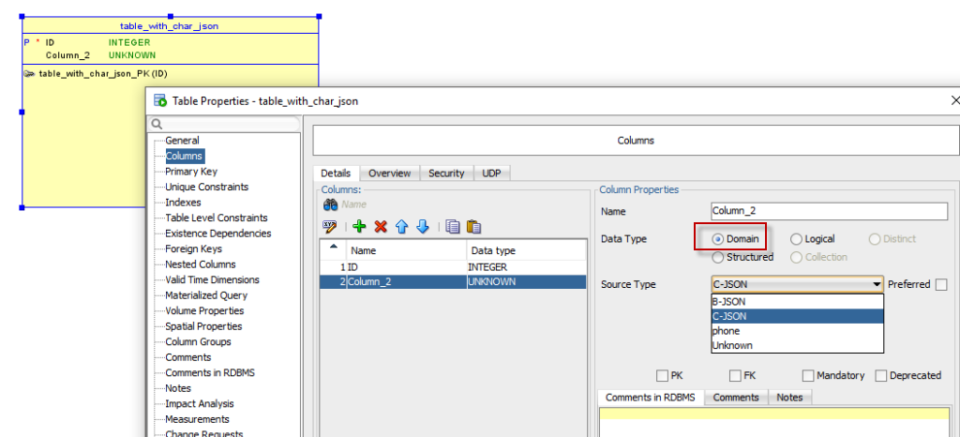Choose B-JSON from the Source Type list

pos(728,301)
